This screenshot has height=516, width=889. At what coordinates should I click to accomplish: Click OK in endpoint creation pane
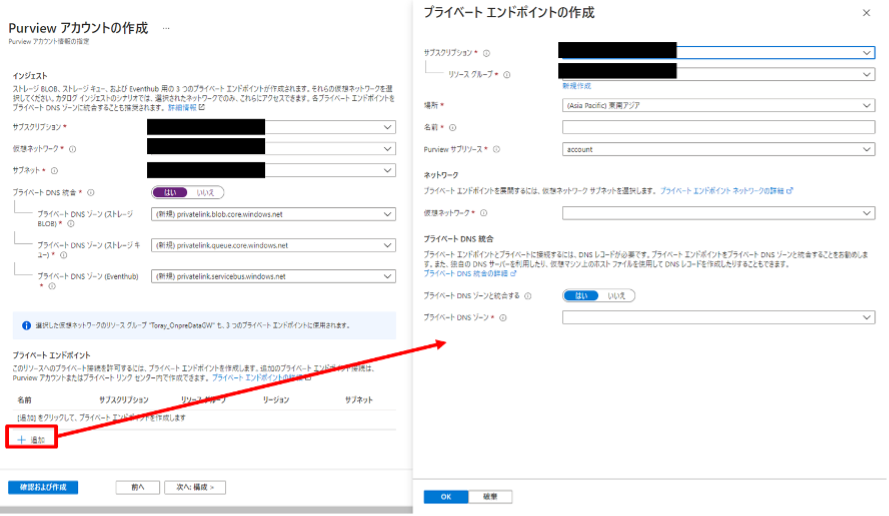(x=446, y=497)
